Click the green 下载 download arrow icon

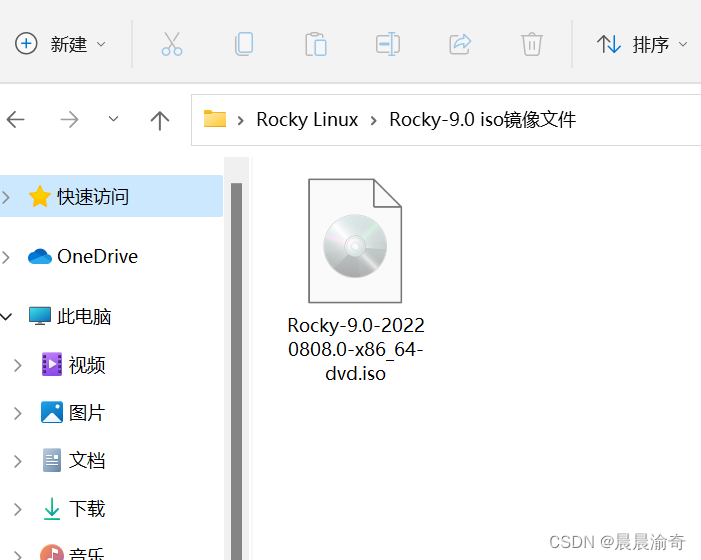click(52, 509)
